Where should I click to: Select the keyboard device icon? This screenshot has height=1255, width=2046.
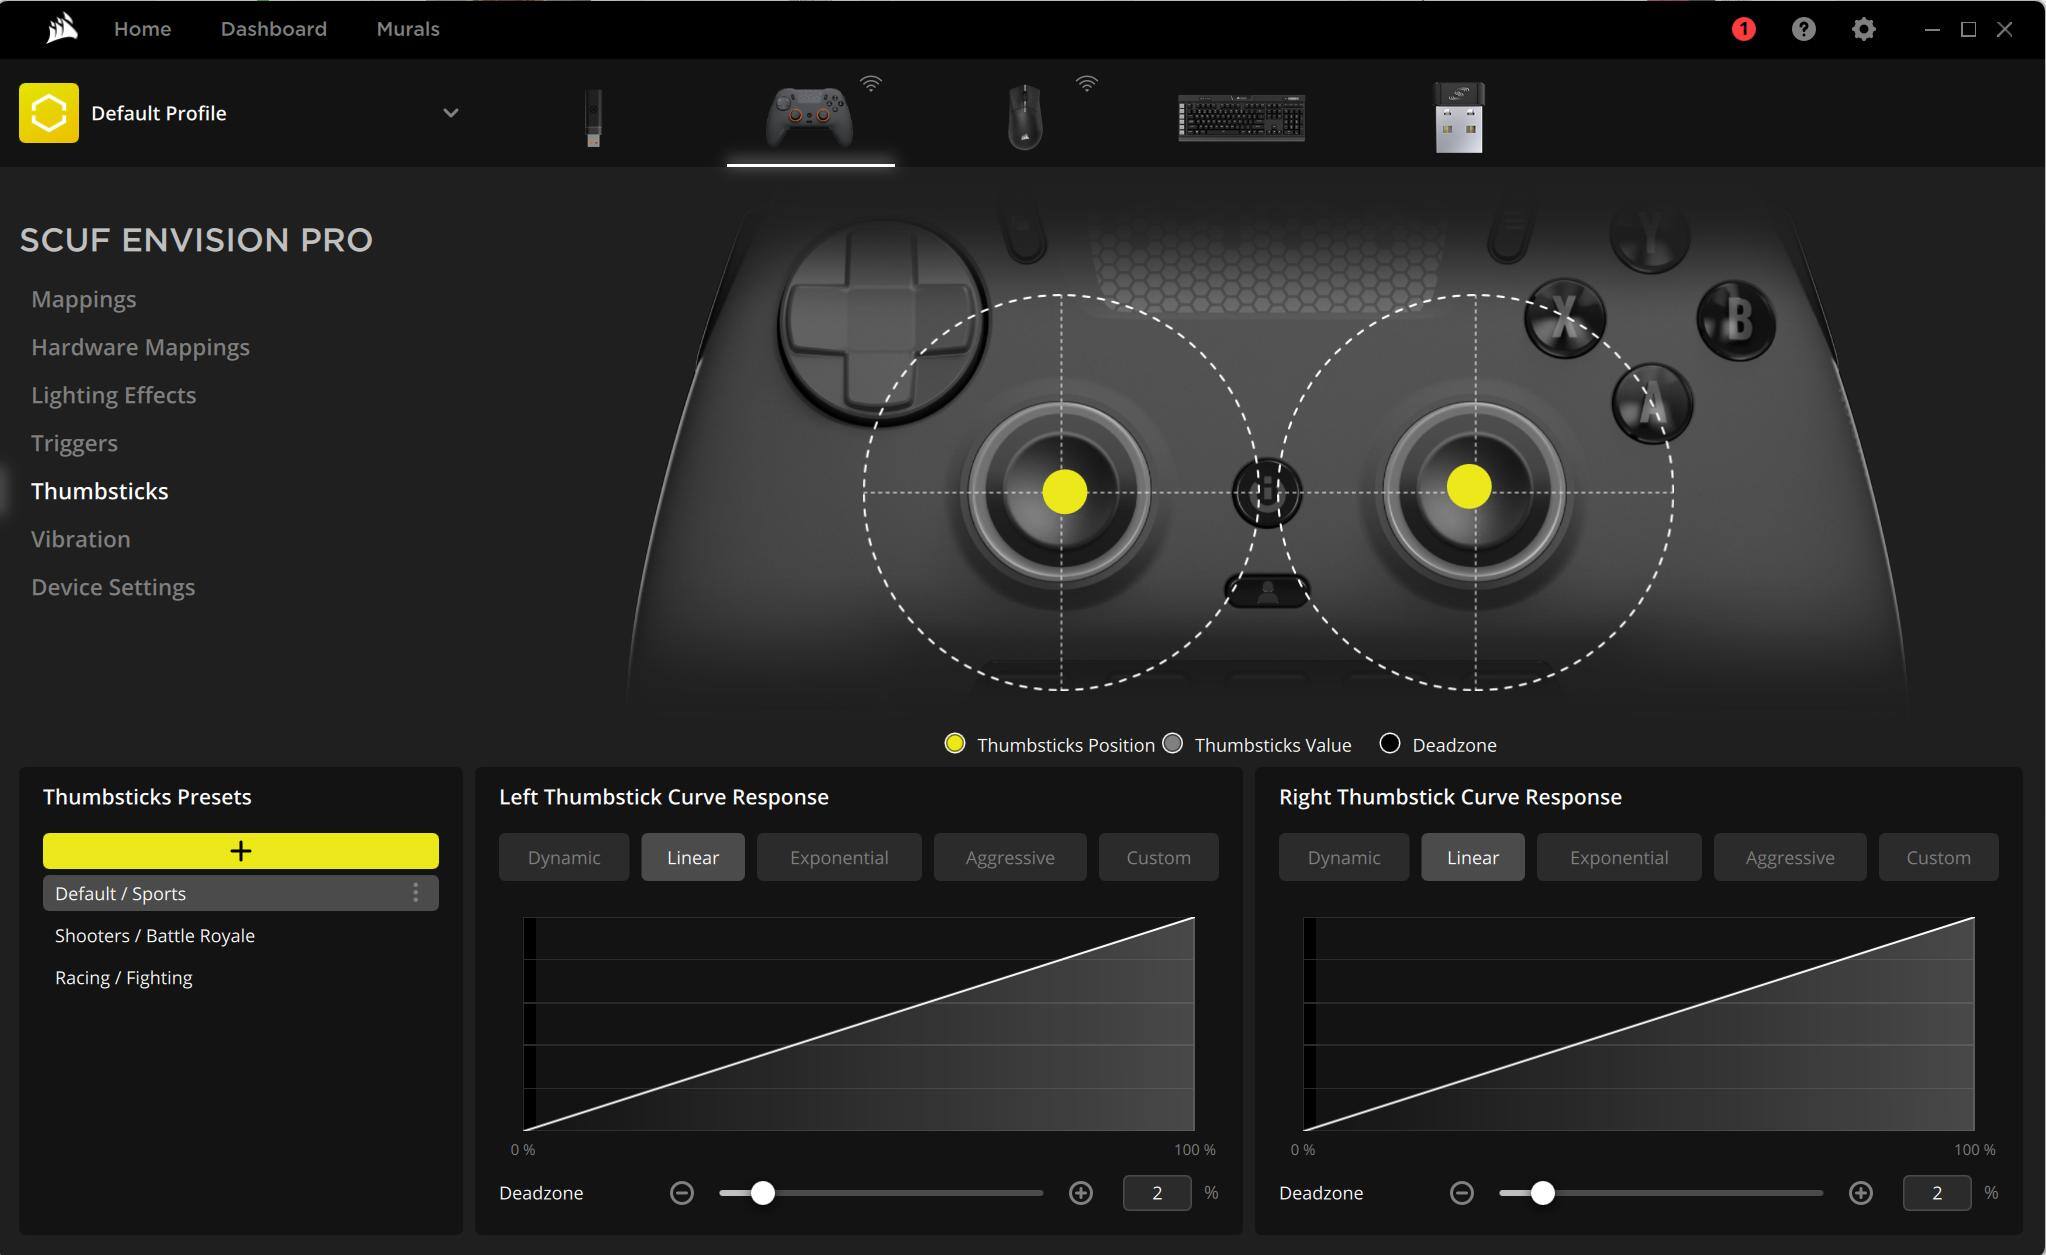[x=1241, y=117]
